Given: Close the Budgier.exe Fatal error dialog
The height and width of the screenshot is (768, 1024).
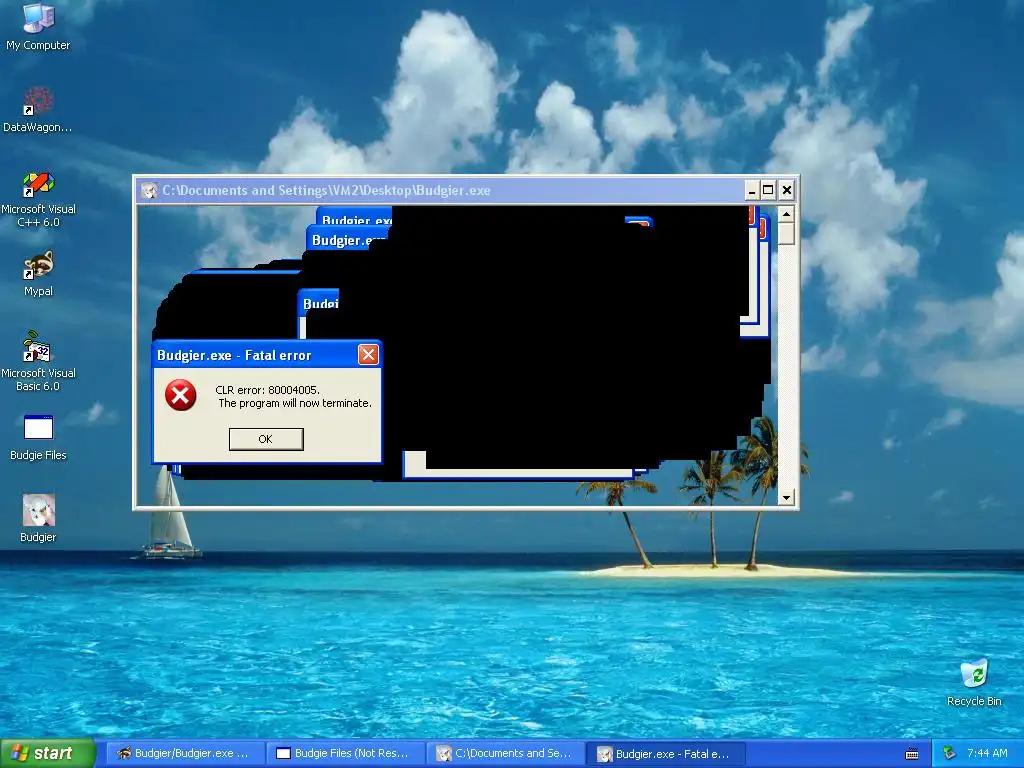Looking at the screenshot, I should 368,355.
